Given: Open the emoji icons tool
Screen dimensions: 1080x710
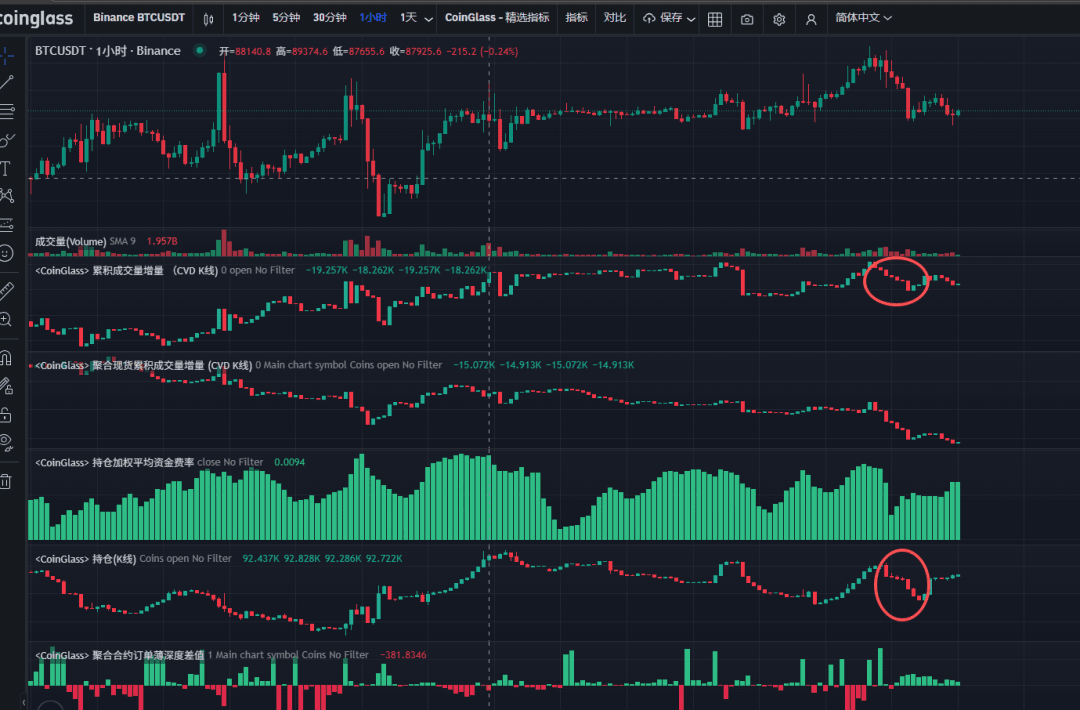Looking at the screenshot, I should [6, 253].
